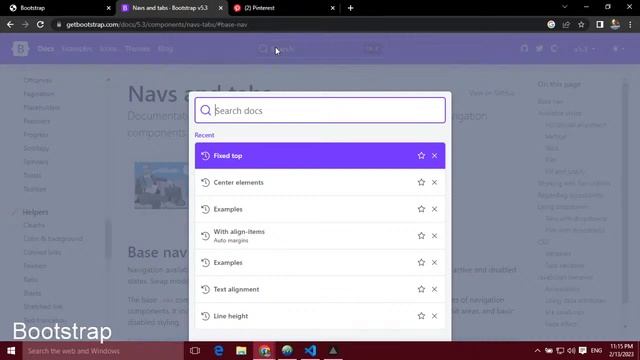Screen dimensions: 640x360
Task: Favorite the With align-items result
Action: click(421, 236)
